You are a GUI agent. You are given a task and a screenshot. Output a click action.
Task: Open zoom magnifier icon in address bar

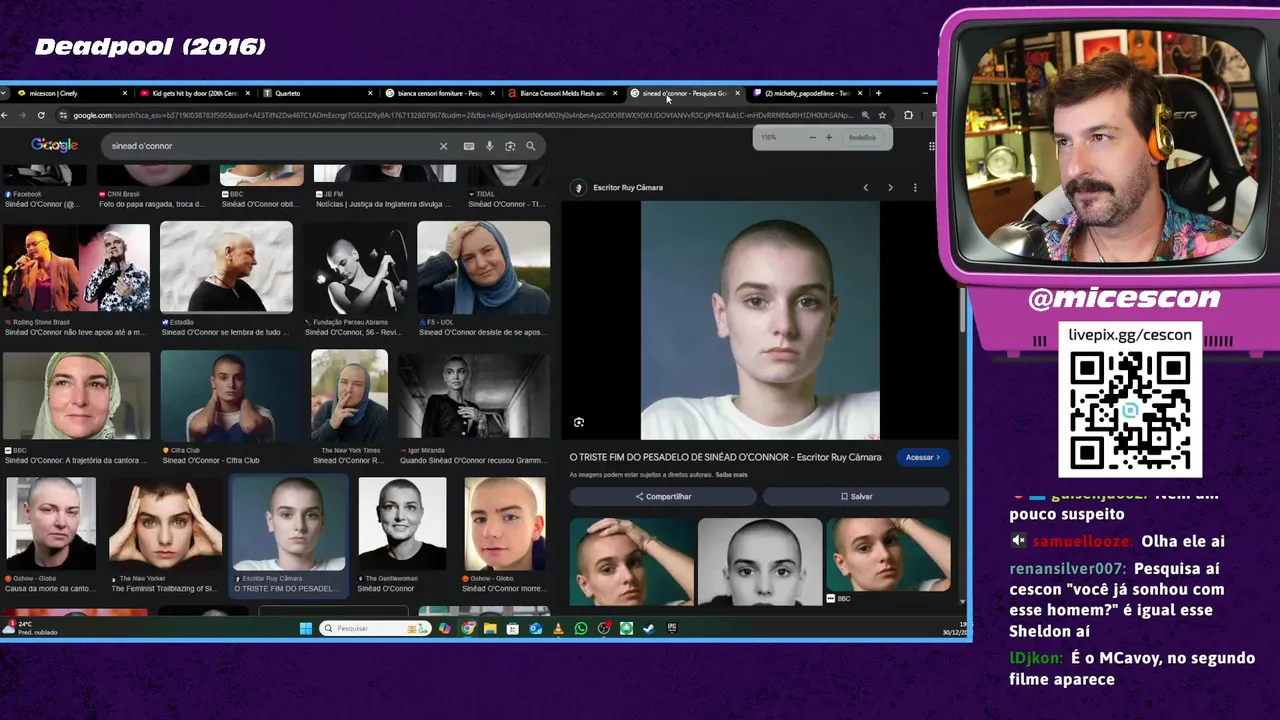[x=865, y=115]
